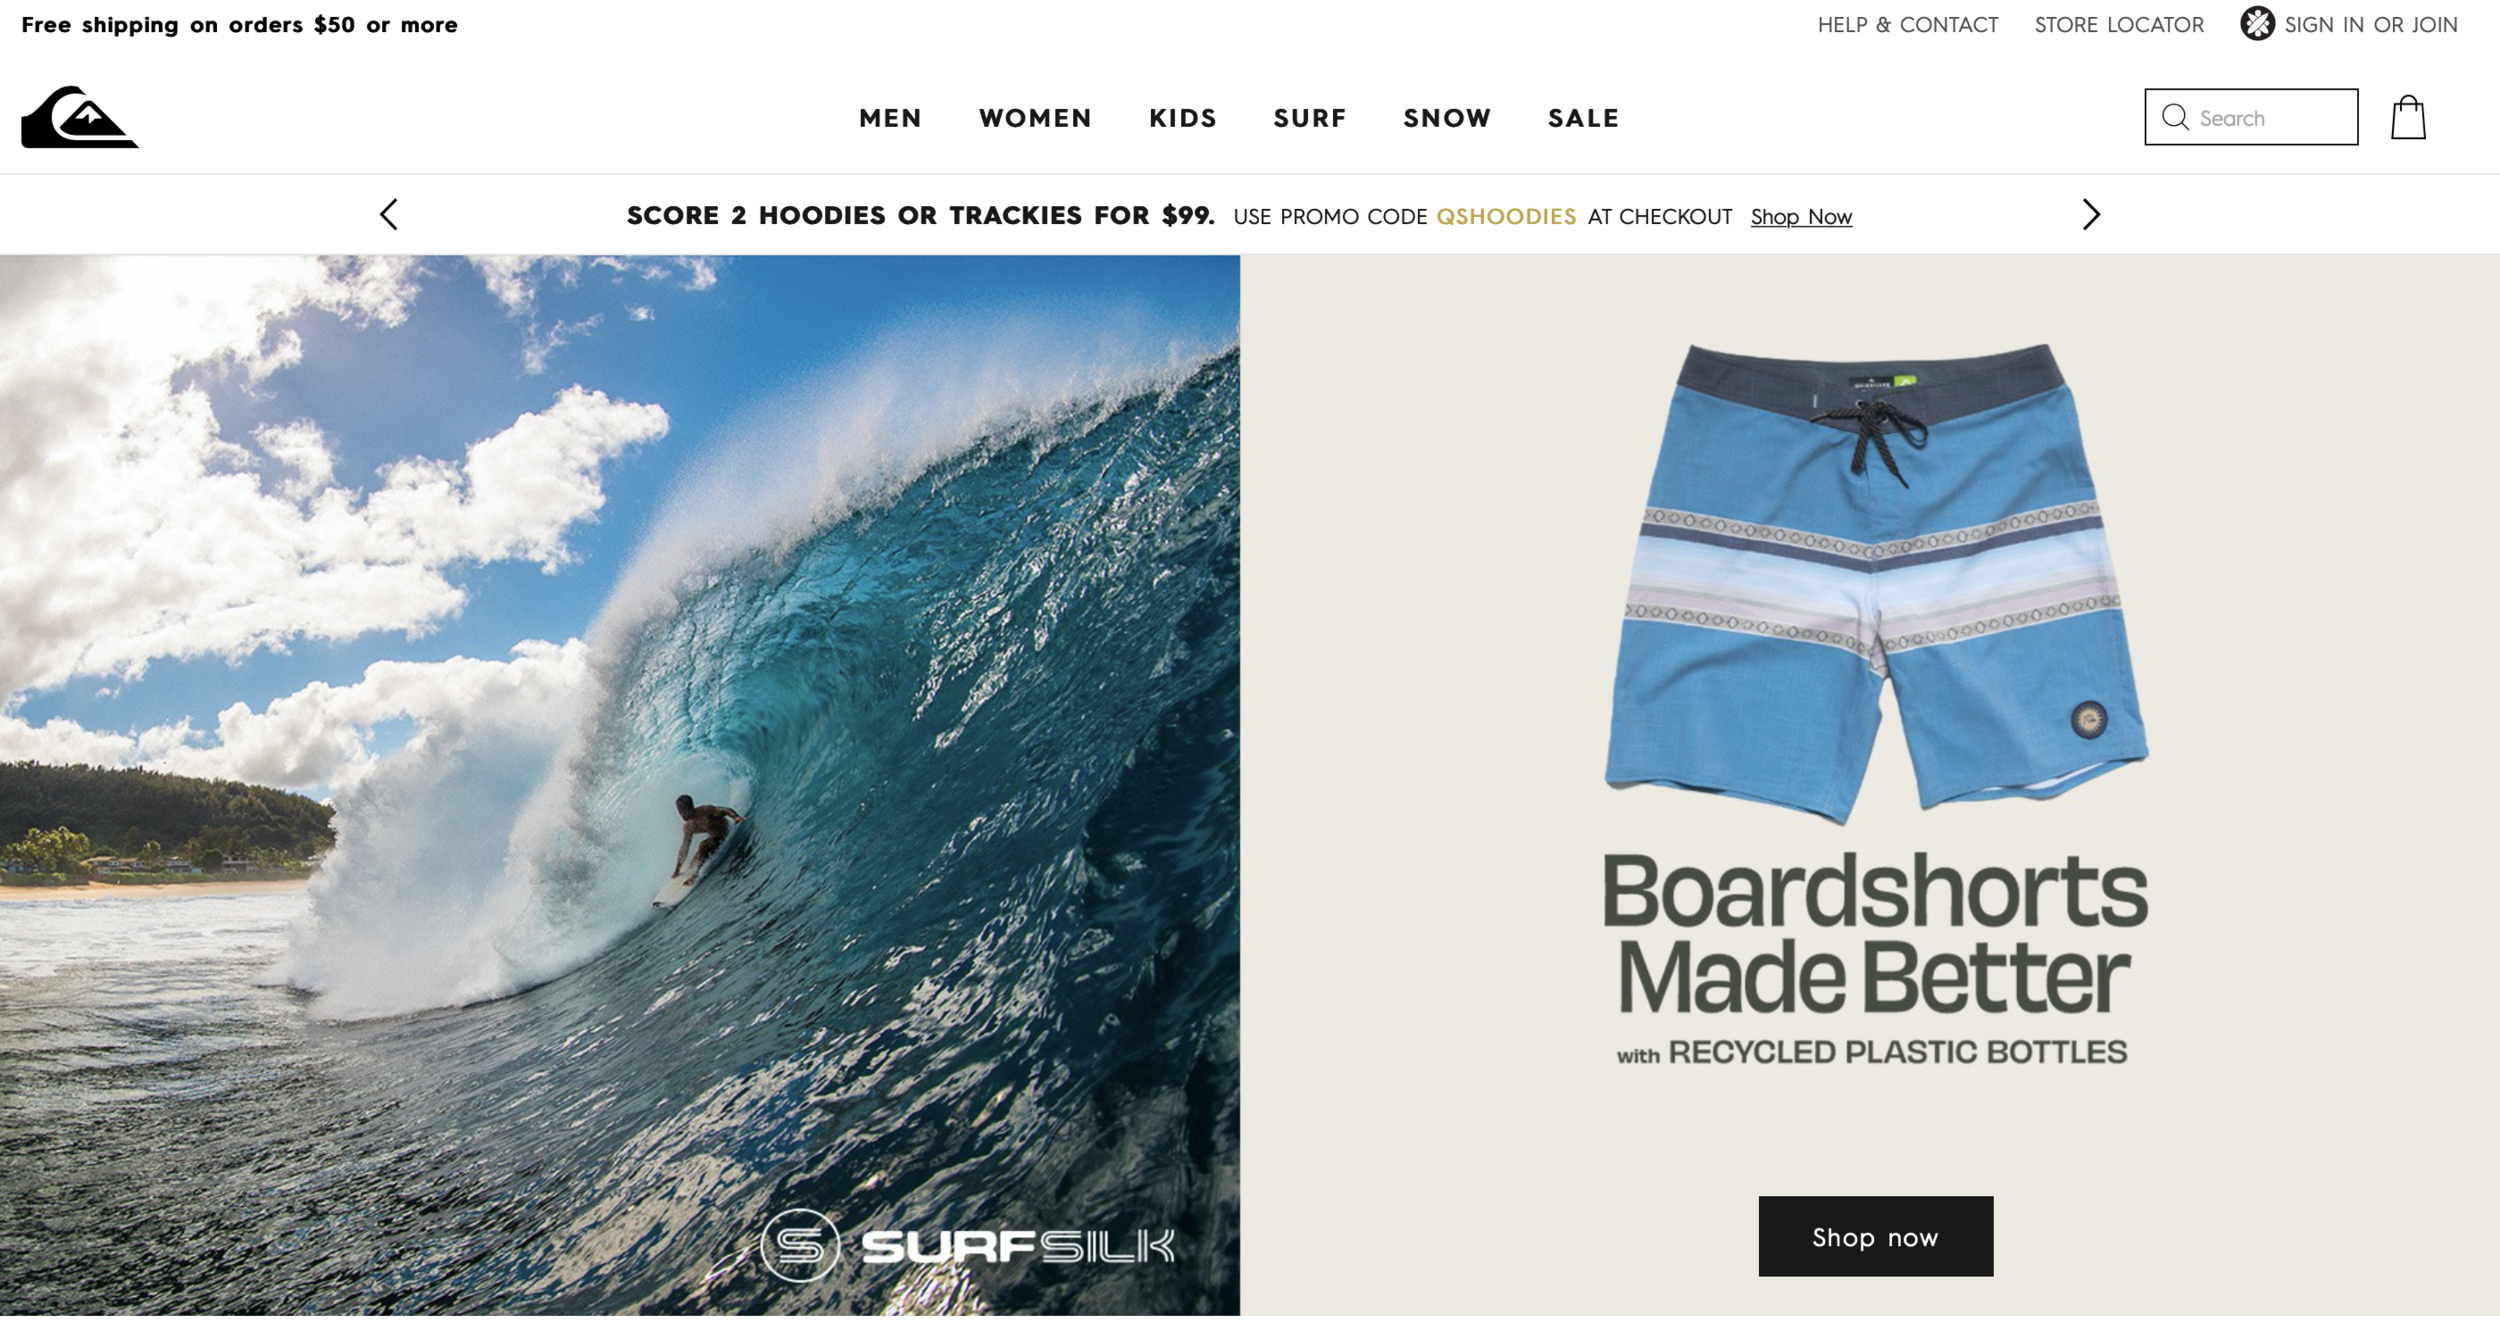Open the SALE section
This screenshot has width=2500, height=1323.
click(1583, 118)
